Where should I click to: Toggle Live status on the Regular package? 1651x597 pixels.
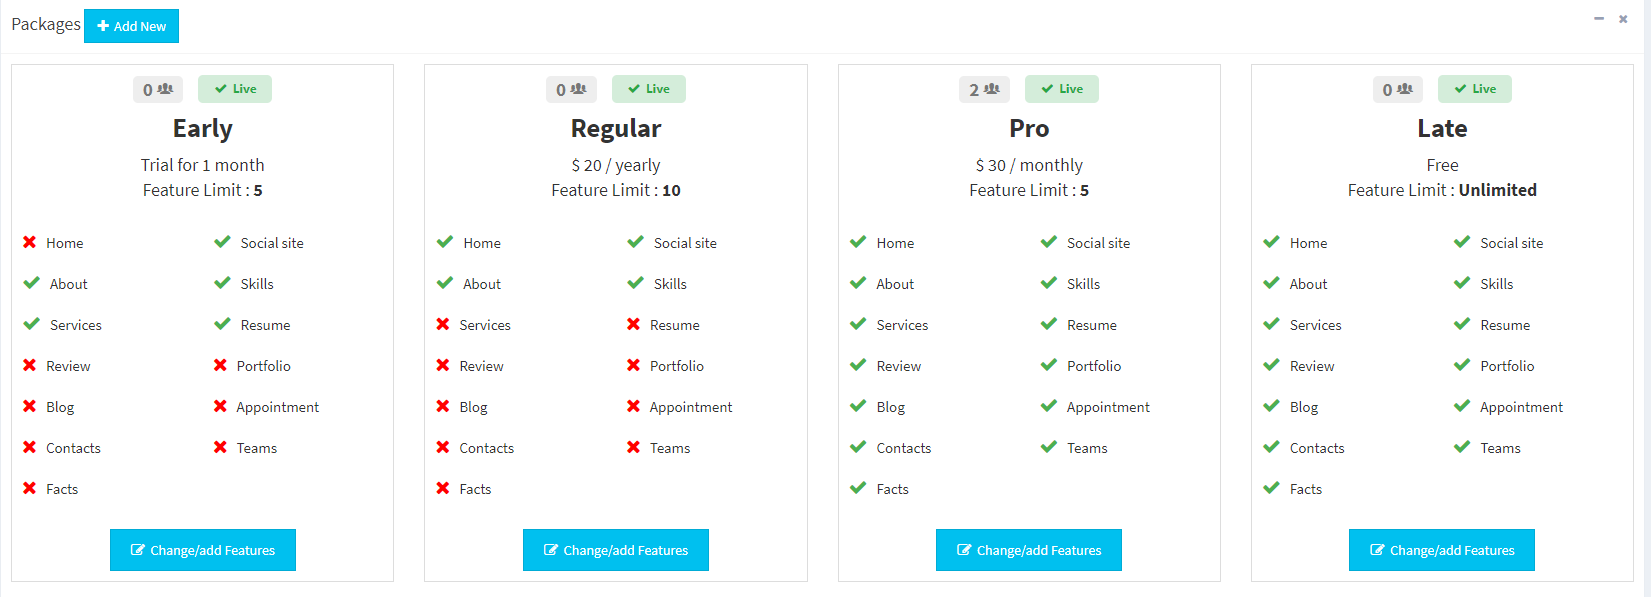tap(648, 89)
